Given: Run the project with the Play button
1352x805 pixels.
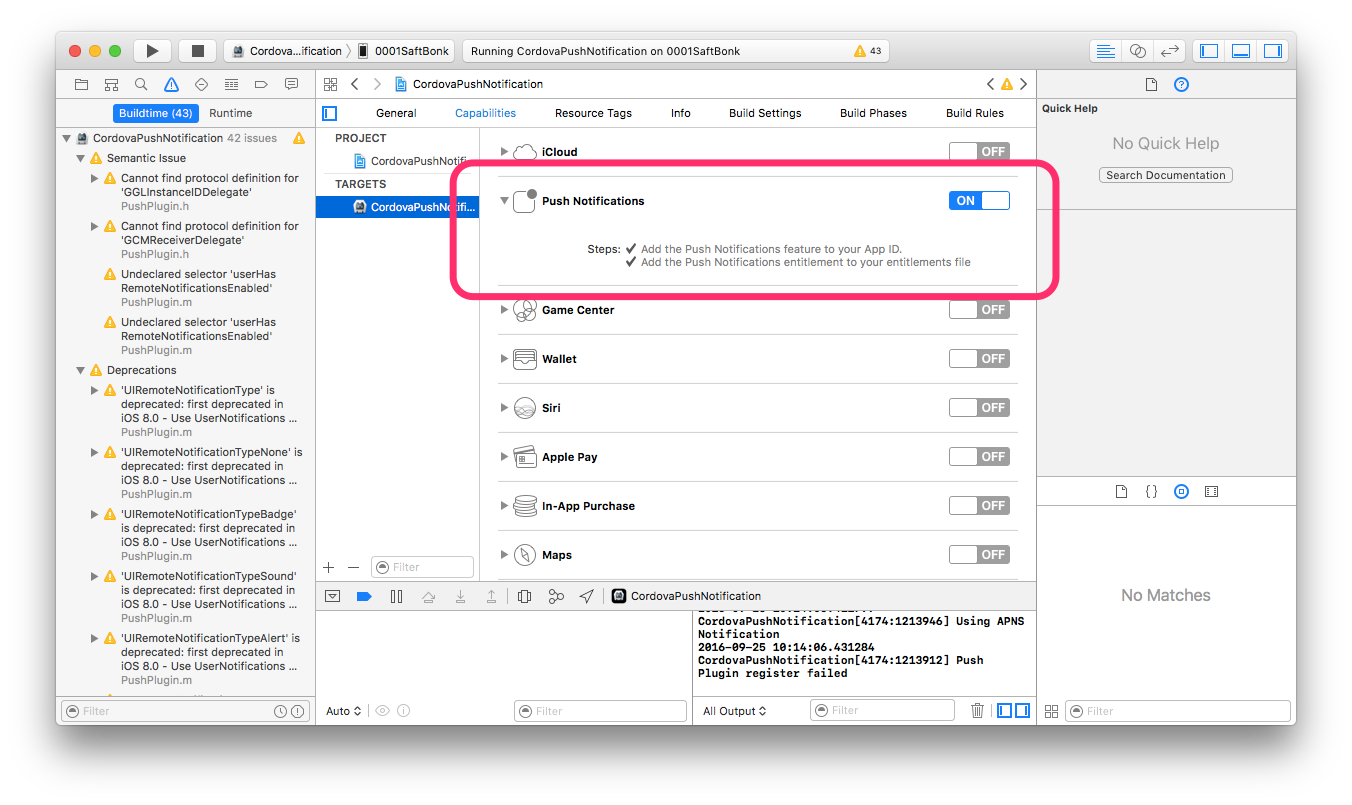Looking at the screenshot, I should coord(152,51).
